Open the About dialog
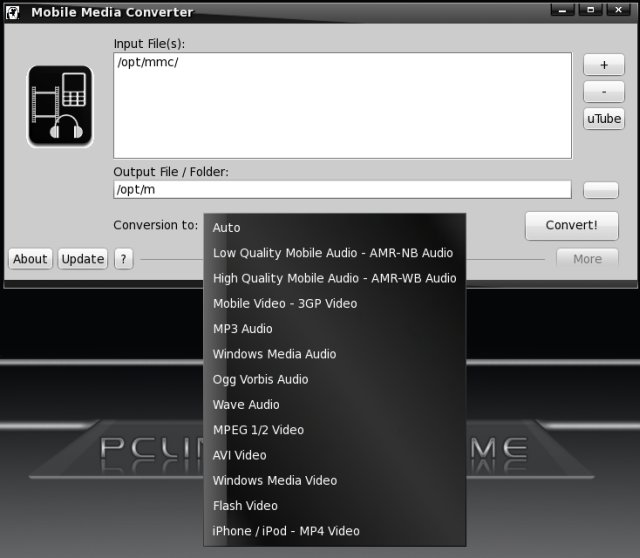 30,259
